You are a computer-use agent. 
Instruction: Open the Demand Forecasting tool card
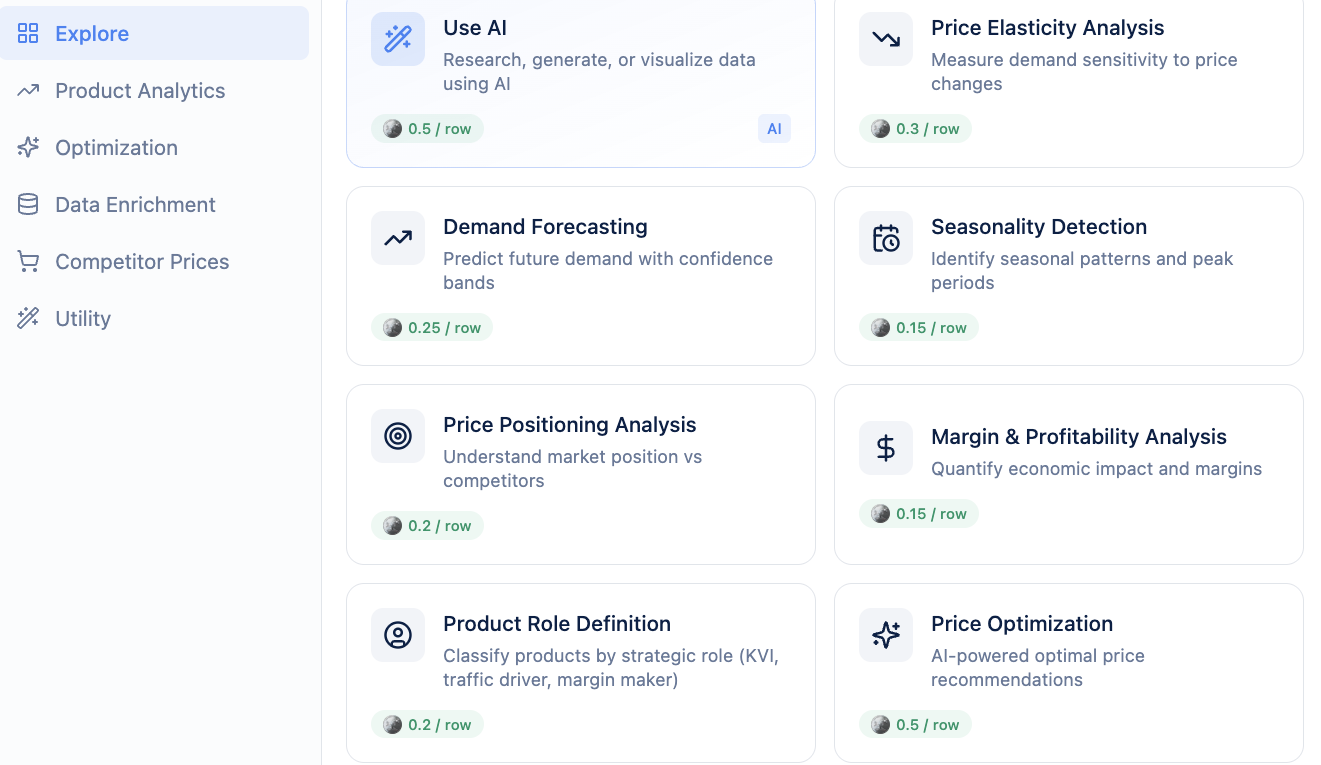pos(580,275)
